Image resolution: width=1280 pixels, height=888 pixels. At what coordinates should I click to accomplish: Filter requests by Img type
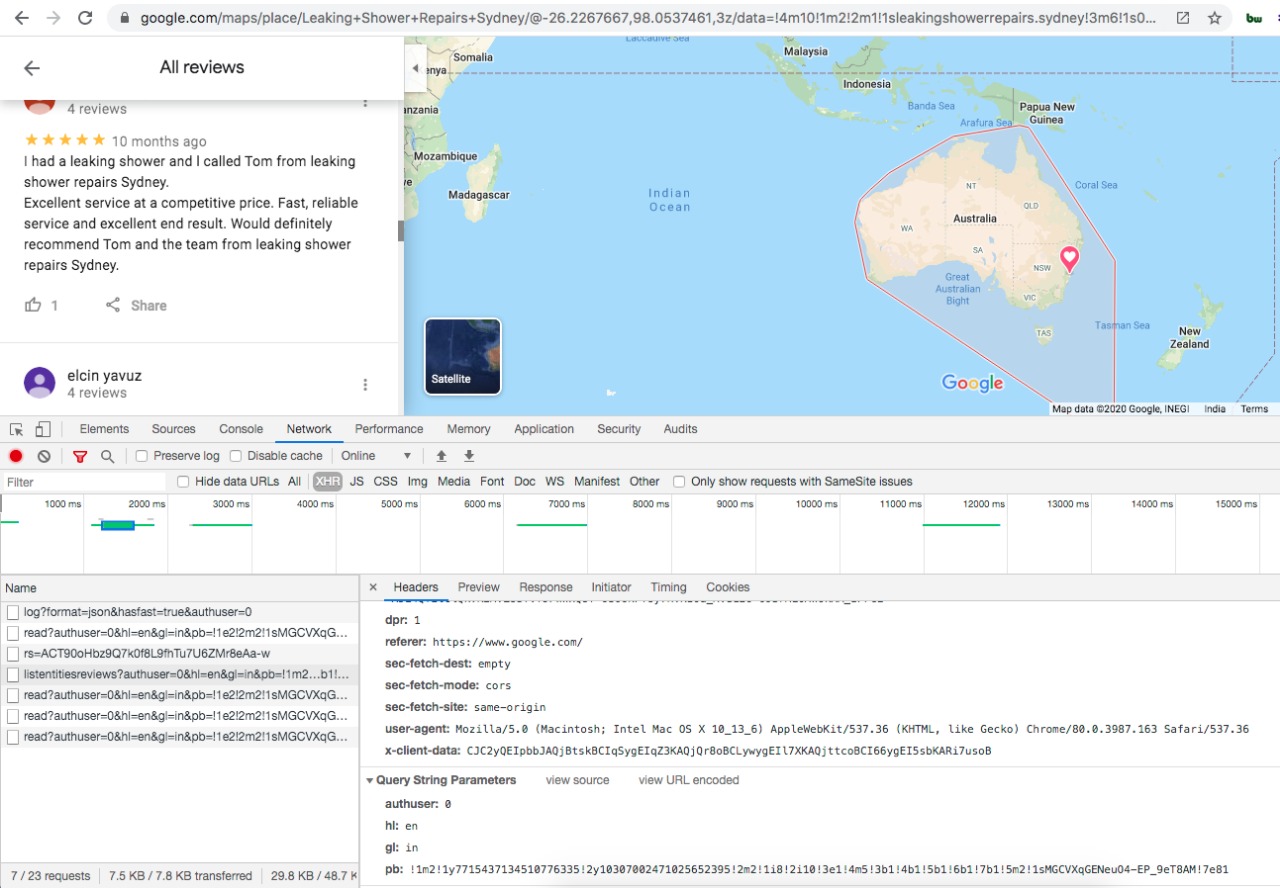(x=417, y=482)
